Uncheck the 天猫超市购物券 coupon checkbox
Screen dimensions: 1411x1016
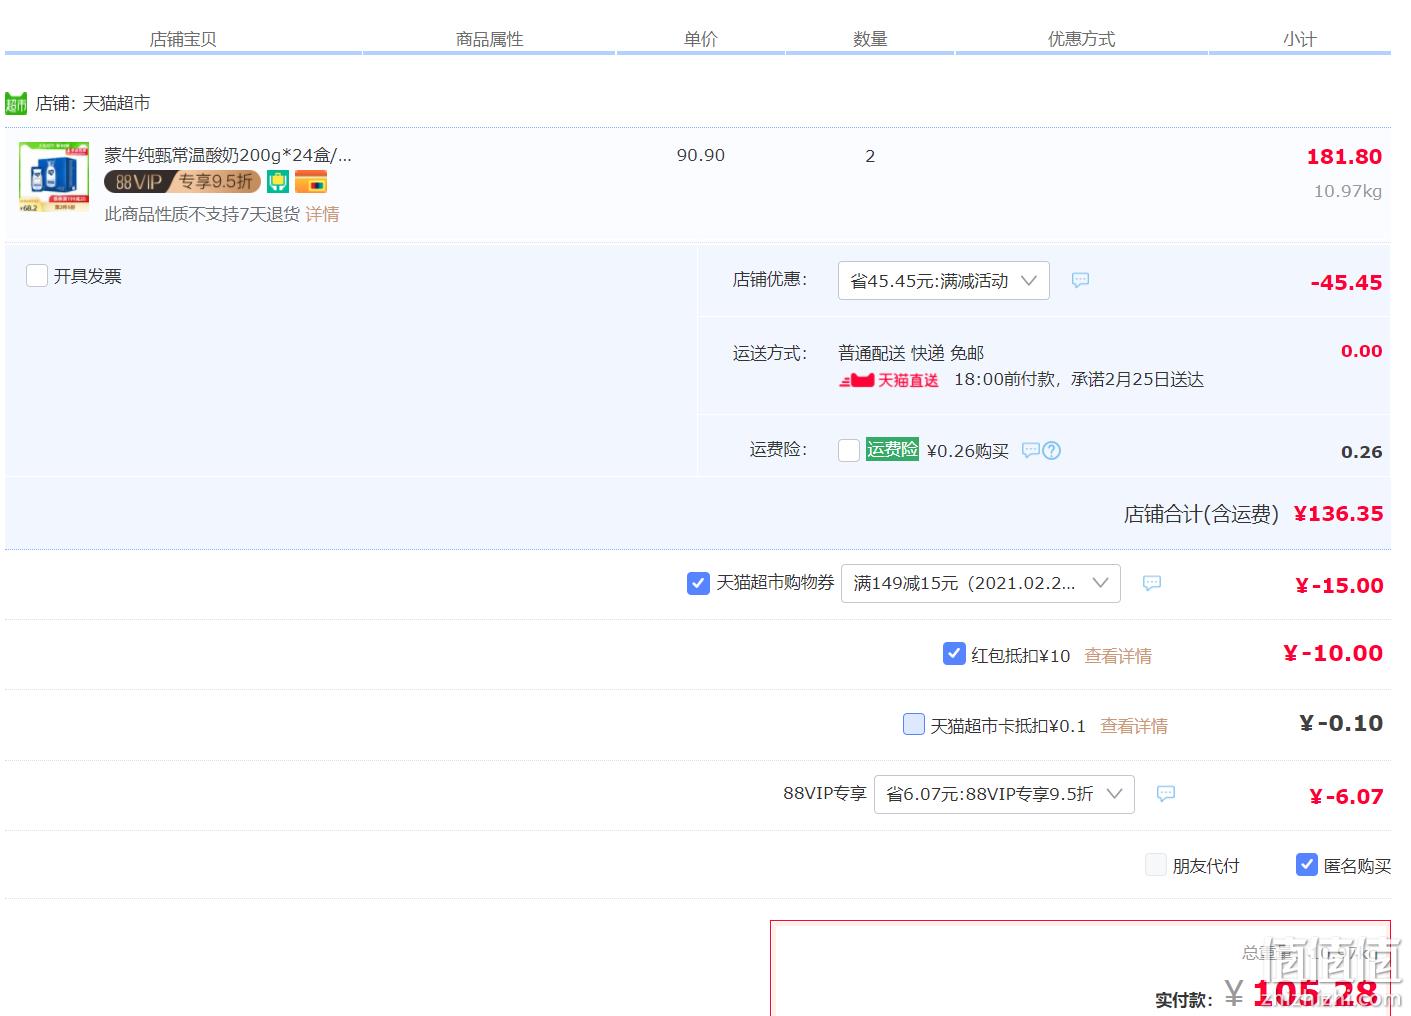click(698, 583)
